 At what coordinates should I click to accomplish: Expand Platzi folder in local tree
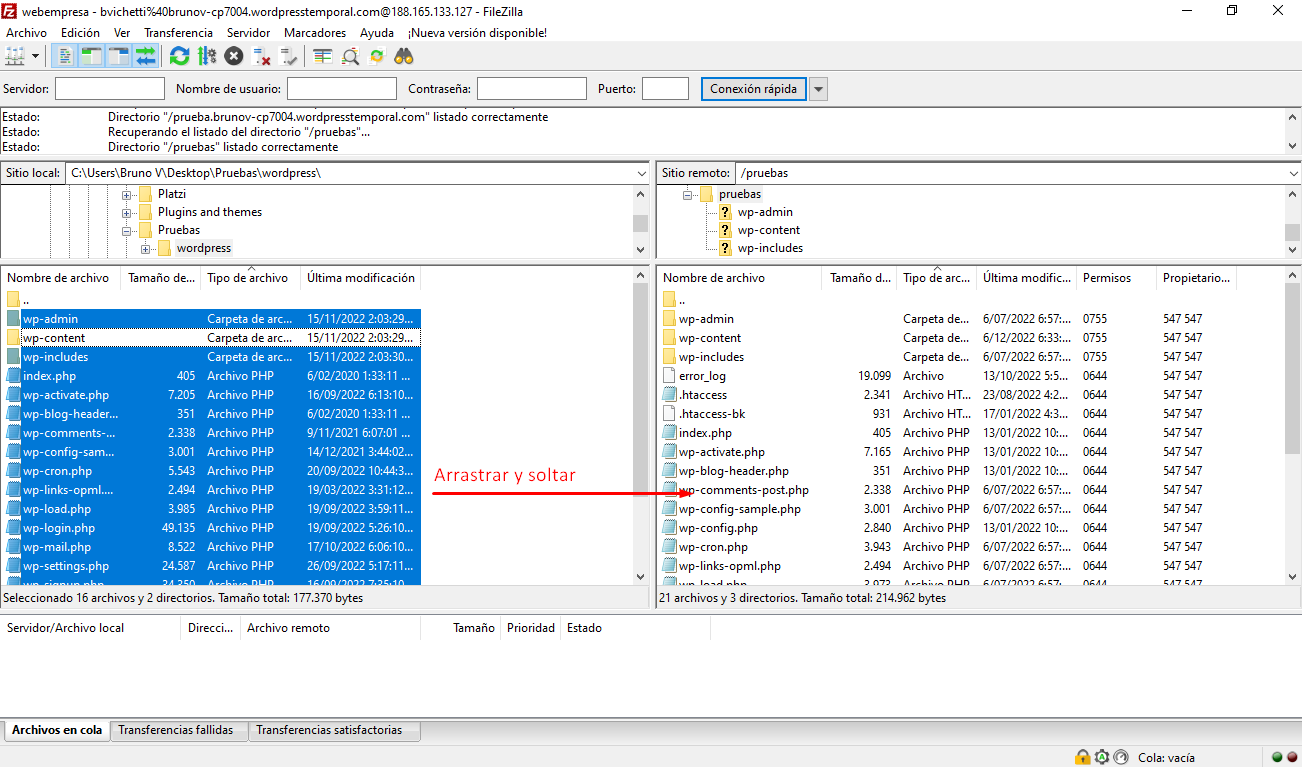127,194
